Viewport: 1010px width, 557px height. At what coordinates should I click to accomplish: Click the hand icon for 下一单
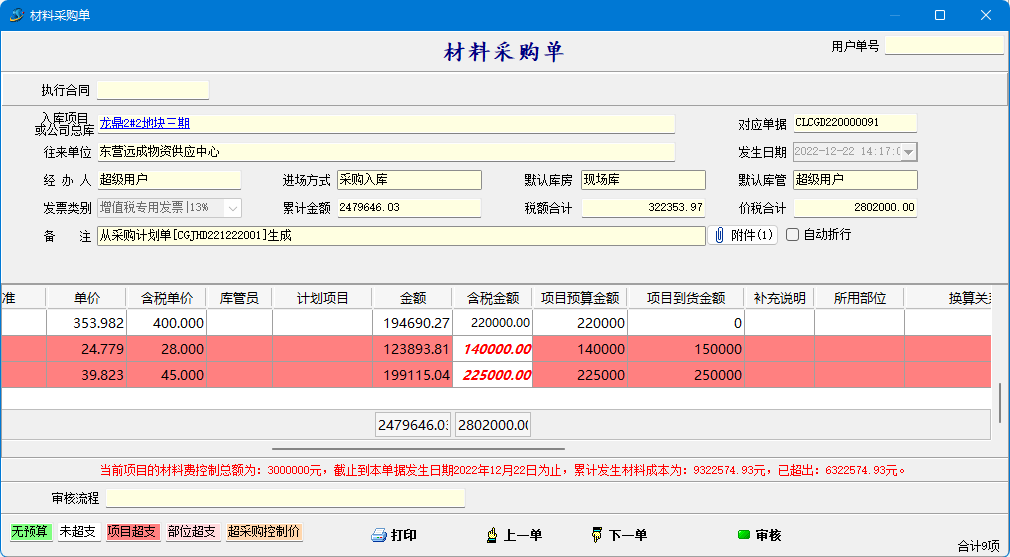pos(598,535)
